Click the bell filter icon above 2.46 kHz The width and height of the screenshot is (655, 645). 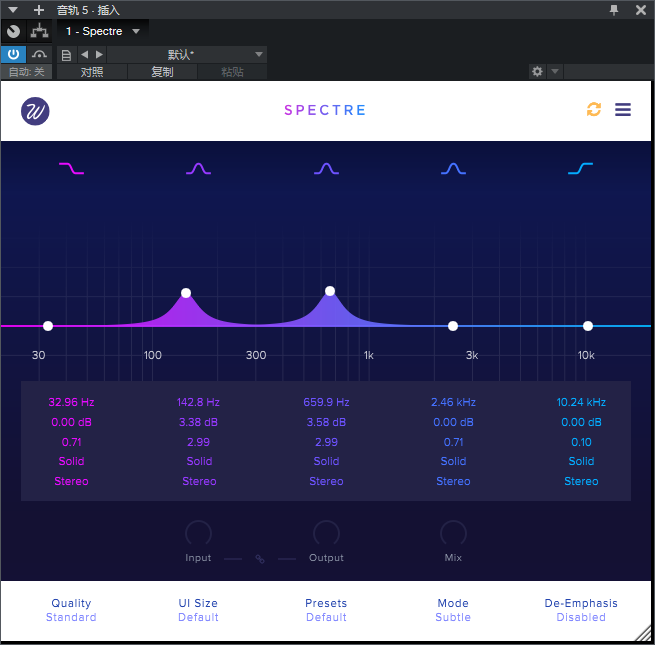pos(453,168)
